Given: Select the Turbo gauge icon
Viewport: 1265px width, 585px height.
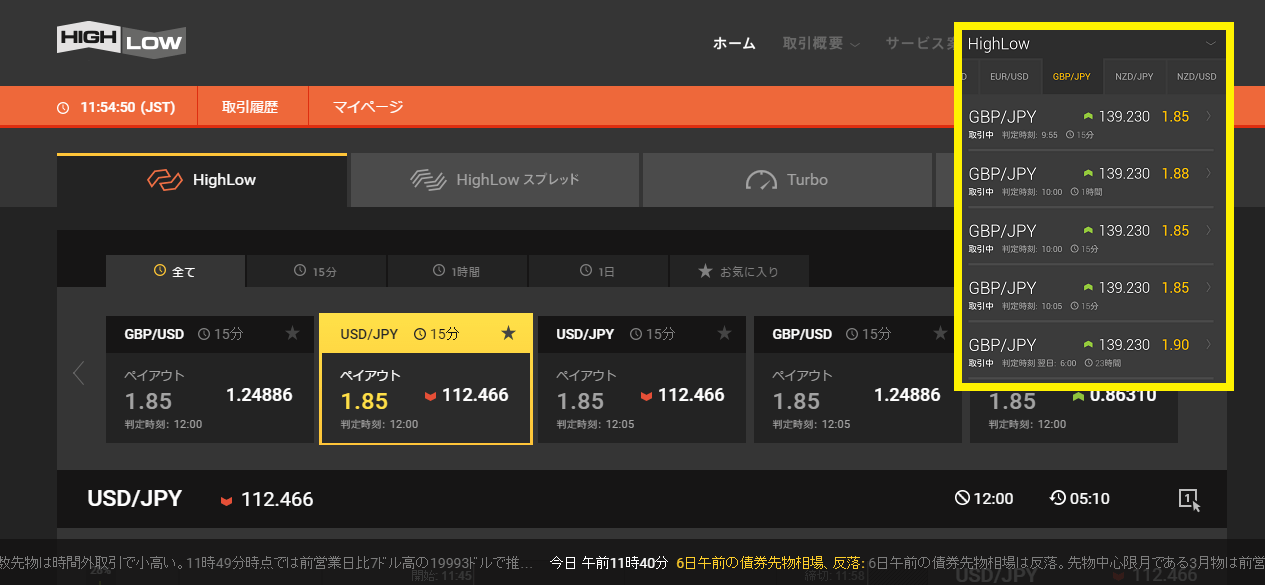Looking at the screenshot, I should pyautogui.click(x=761, y=180).
